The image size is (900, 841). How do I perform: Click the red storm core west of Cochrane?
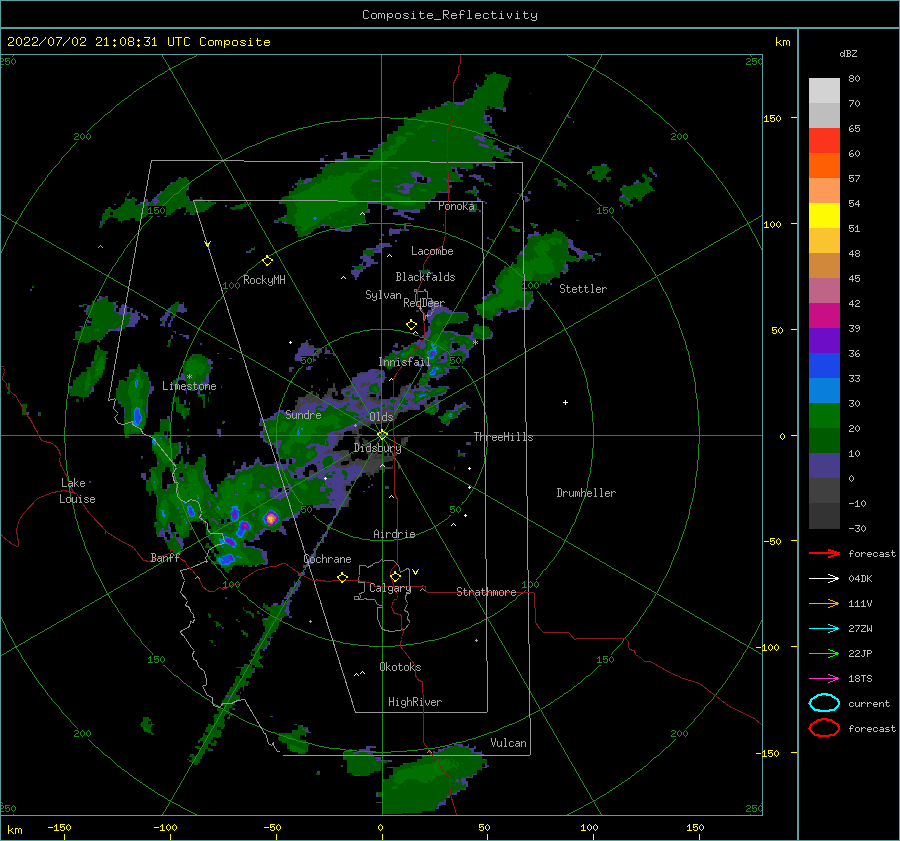[x=271, y=518]
